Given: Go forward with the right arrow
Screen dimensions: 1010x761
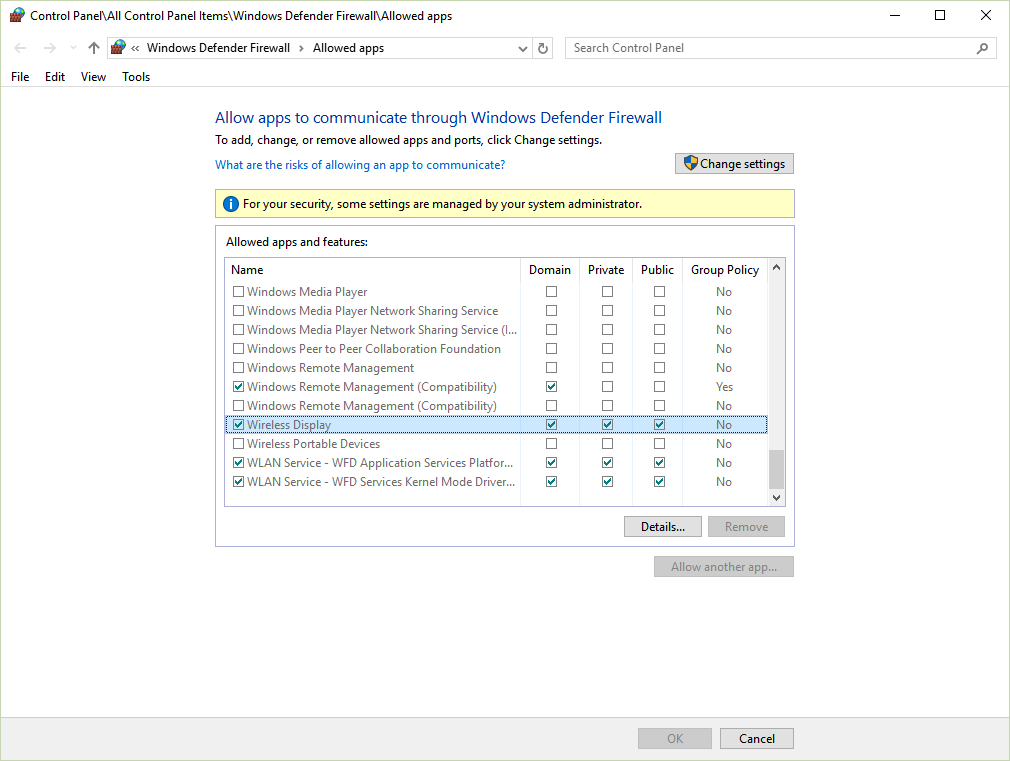Looking at the screenshot, I should click(x=49, y=48).
